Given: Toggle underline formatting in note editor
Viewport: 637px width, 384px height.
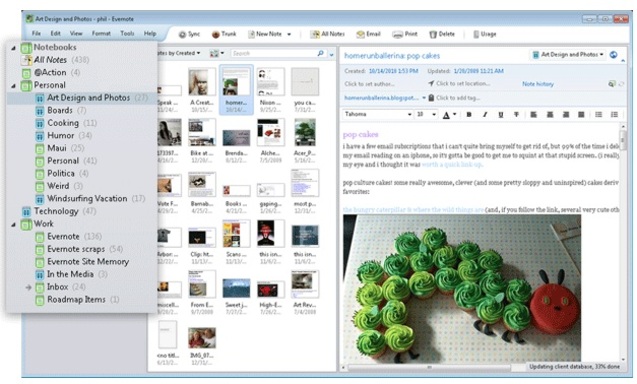Looking at the screenshot, I should 500,115.
